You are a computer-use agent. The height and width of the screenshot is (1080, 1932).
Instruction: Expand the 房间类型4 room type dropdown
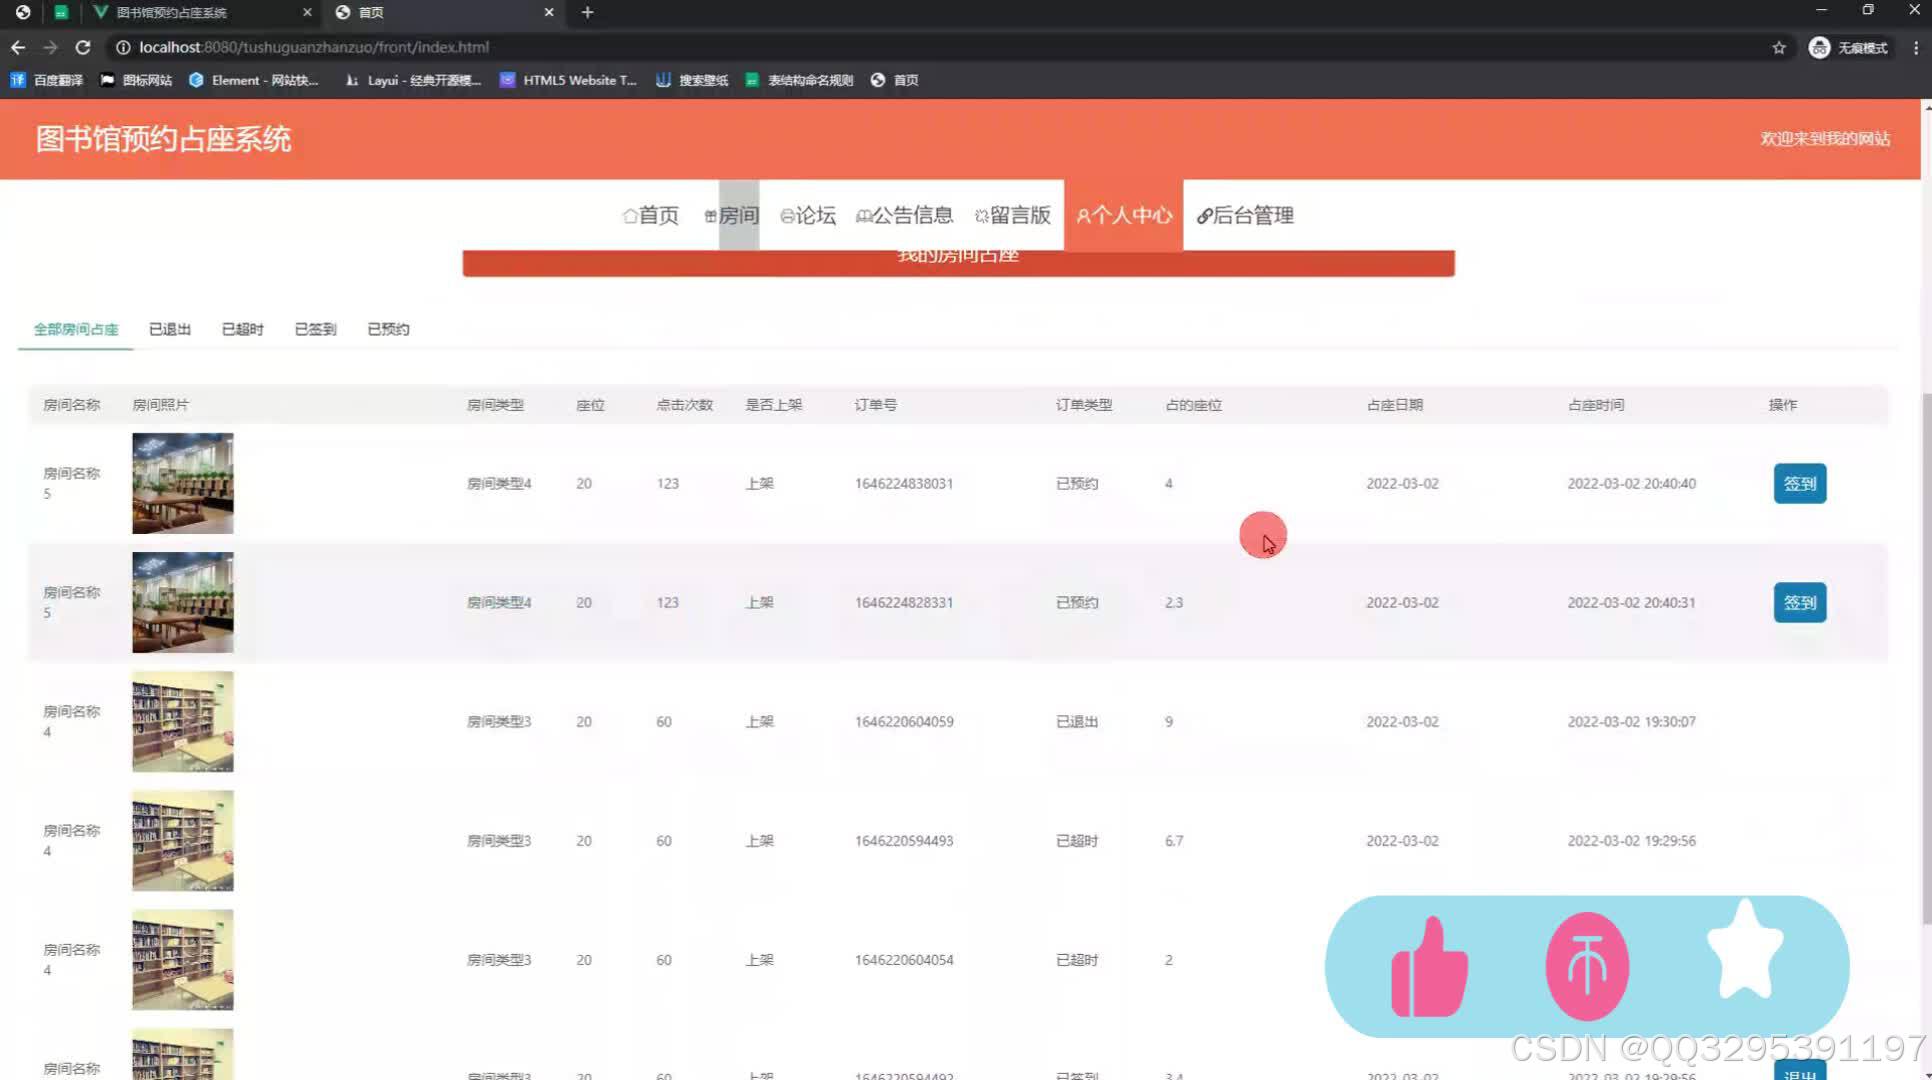pyautogui.click(x=499, y=483)
